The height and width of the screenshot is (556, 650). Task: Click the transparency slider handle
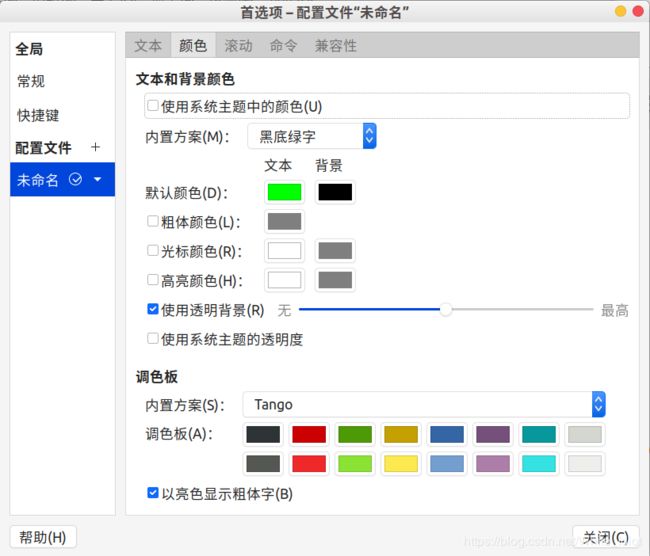[446, 309]
